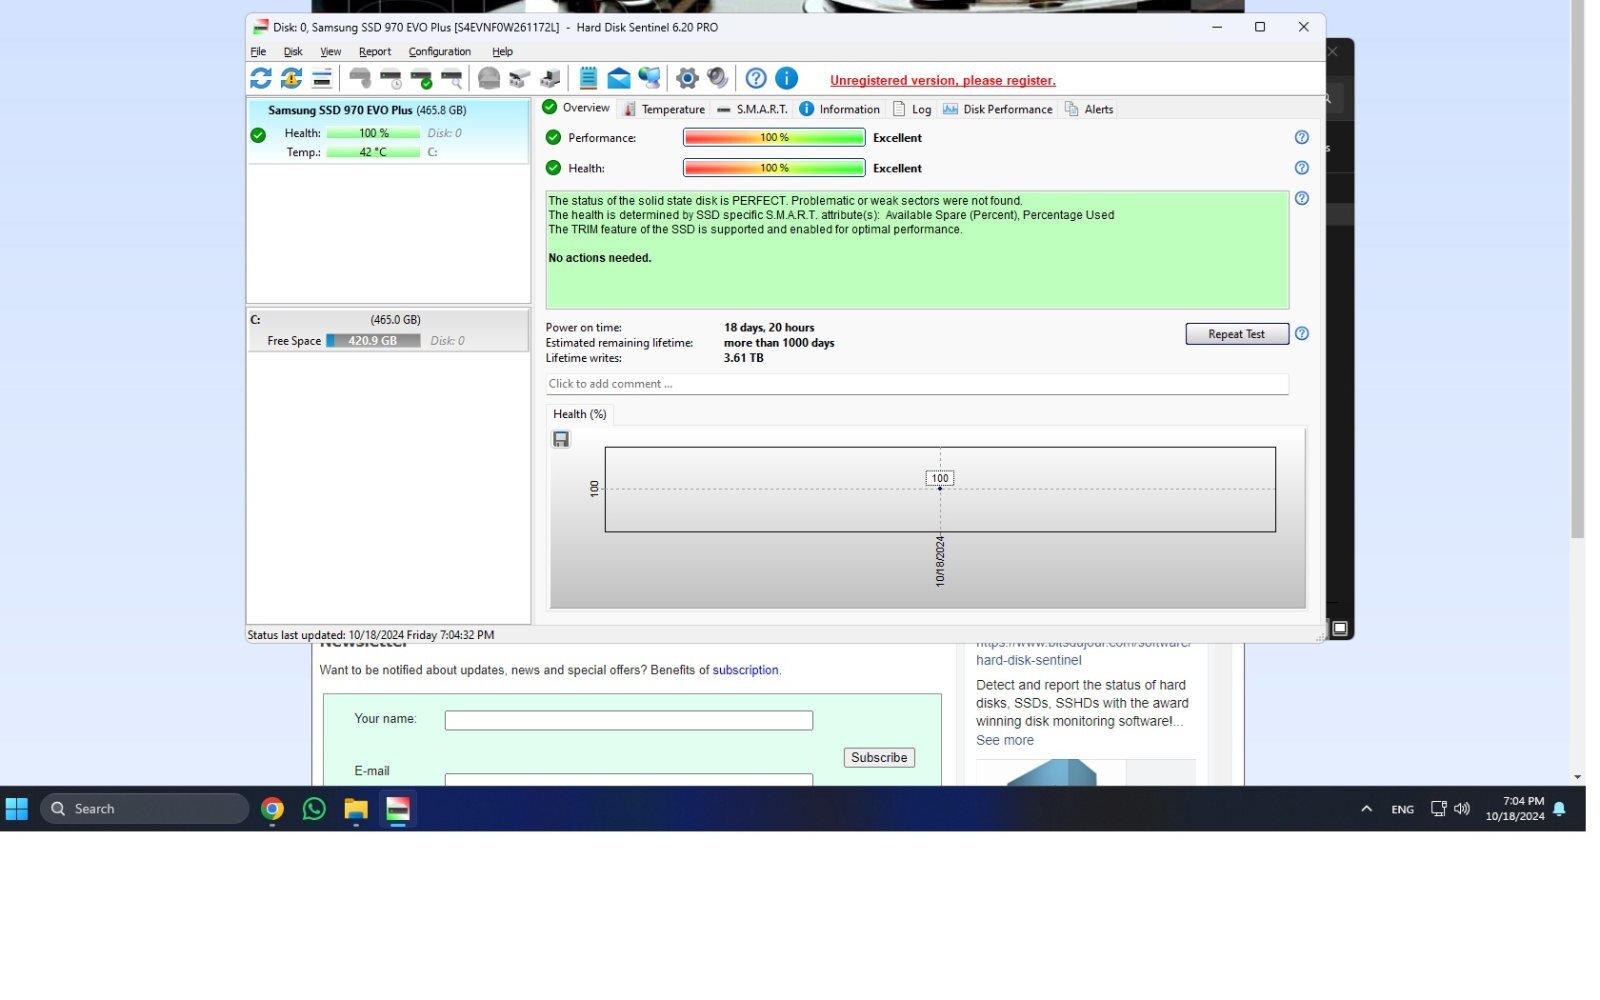
Task: Click the Unregistered version, please register link
Action: click(943, 81)
